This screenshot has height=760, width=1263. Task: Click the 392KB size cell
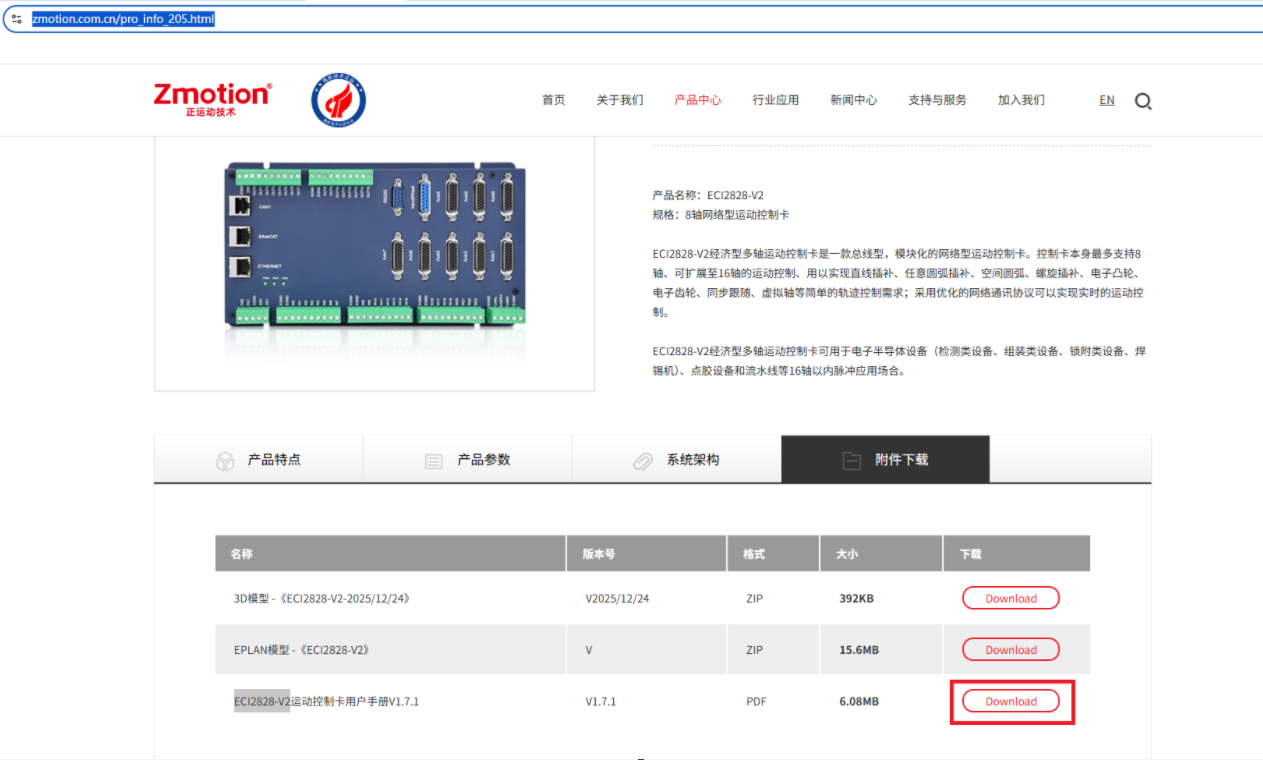coord(857,598)
